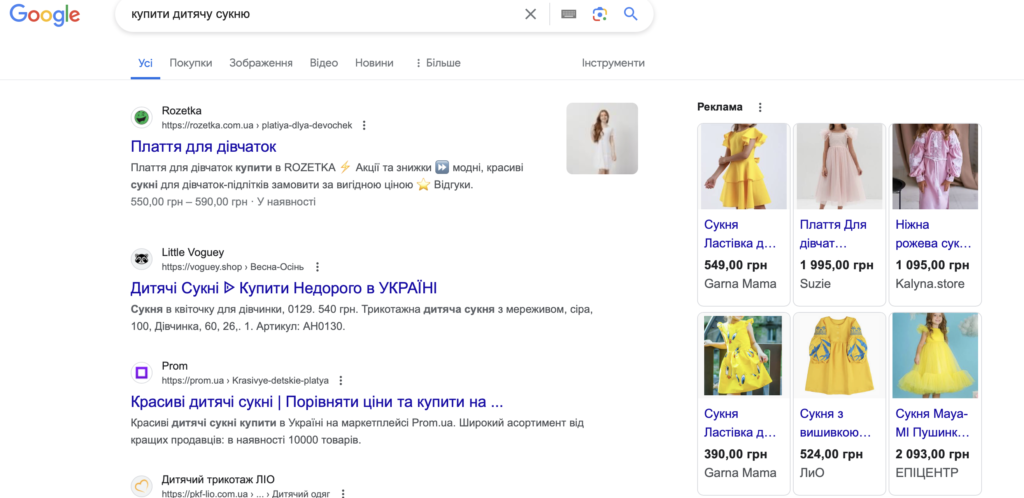
Task: Open fluffy yellow dress image by ЕПІЦЕНТР
Action: (x=935, y=355)
